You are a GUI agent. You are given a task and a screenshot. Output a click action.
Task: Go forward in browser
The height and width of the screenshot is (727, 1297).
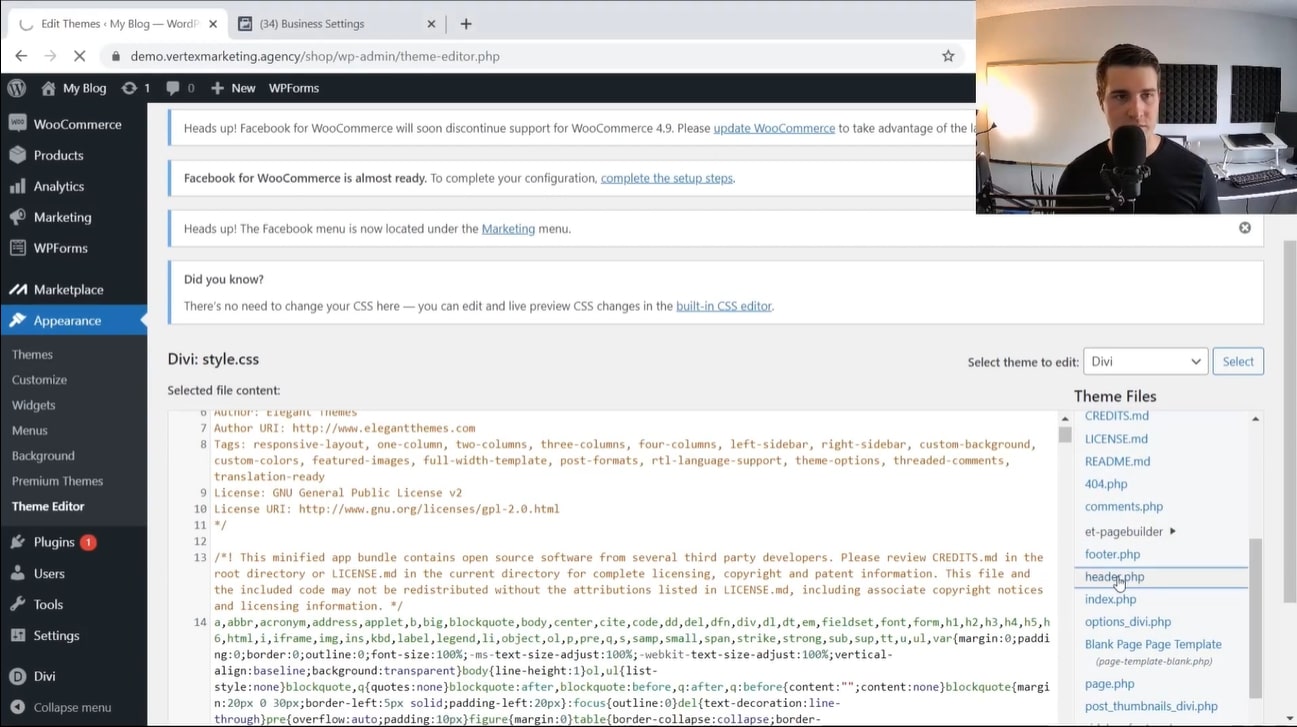[50, 56]
